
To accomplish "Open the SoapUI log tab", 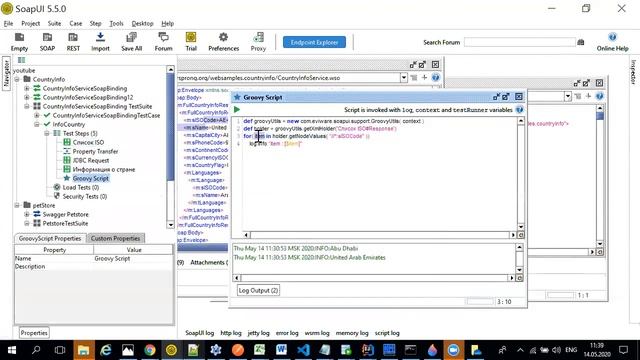I will [200, 333].
